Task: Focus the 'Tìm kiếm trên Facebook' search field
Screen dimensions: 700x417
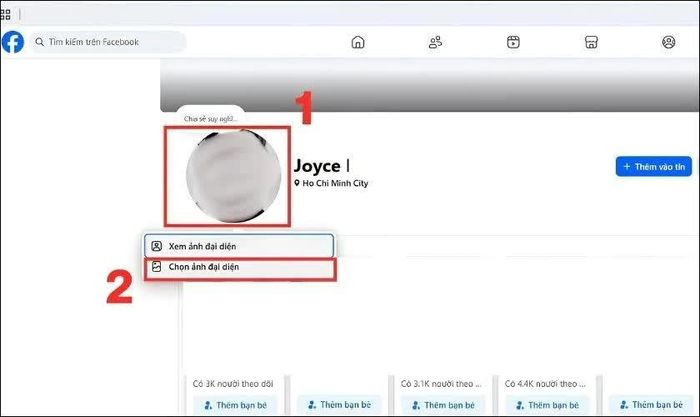Action: point(108,42)
